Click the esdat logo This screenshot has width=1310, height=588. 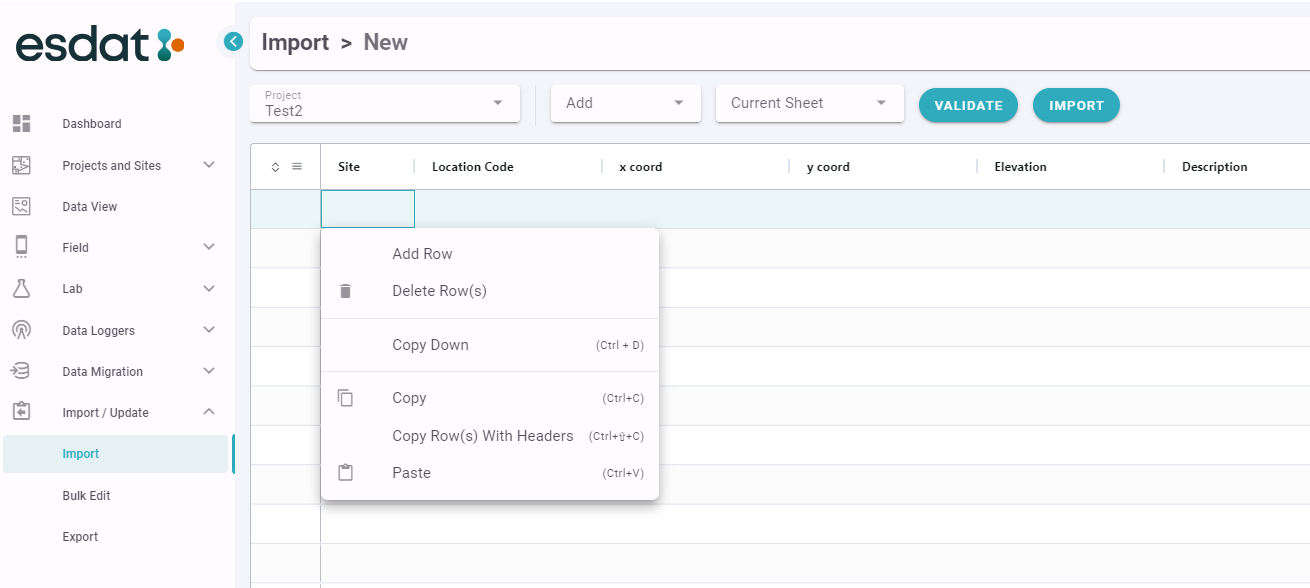point(100,44)
